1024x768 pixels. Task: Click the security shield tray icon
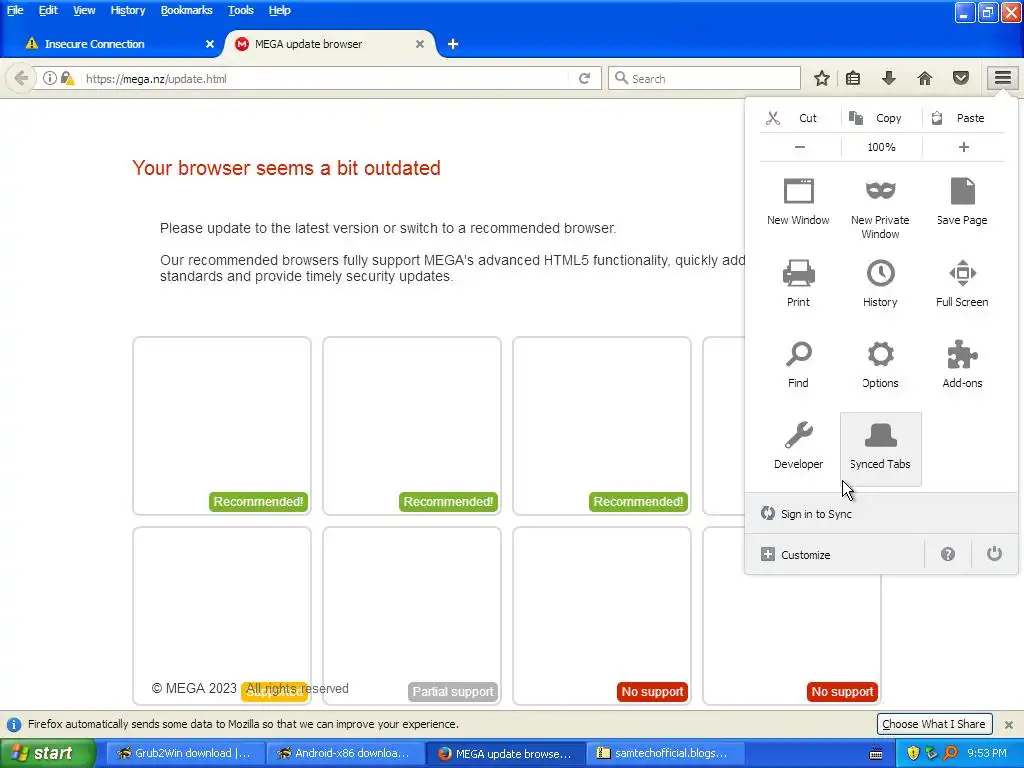click(913, 753)
